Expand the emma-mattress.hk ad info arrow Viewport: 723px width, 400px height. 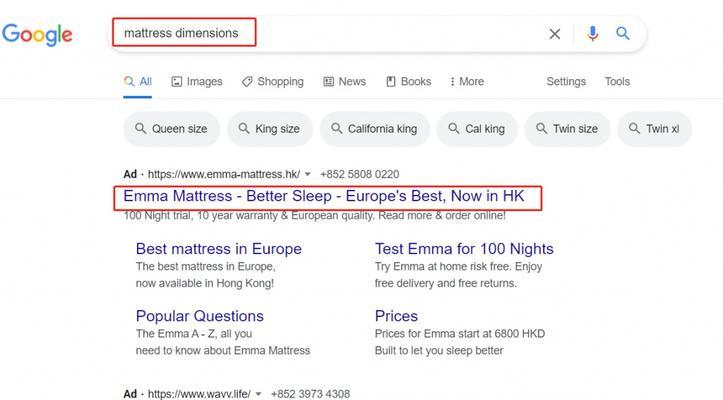[308, 174]
